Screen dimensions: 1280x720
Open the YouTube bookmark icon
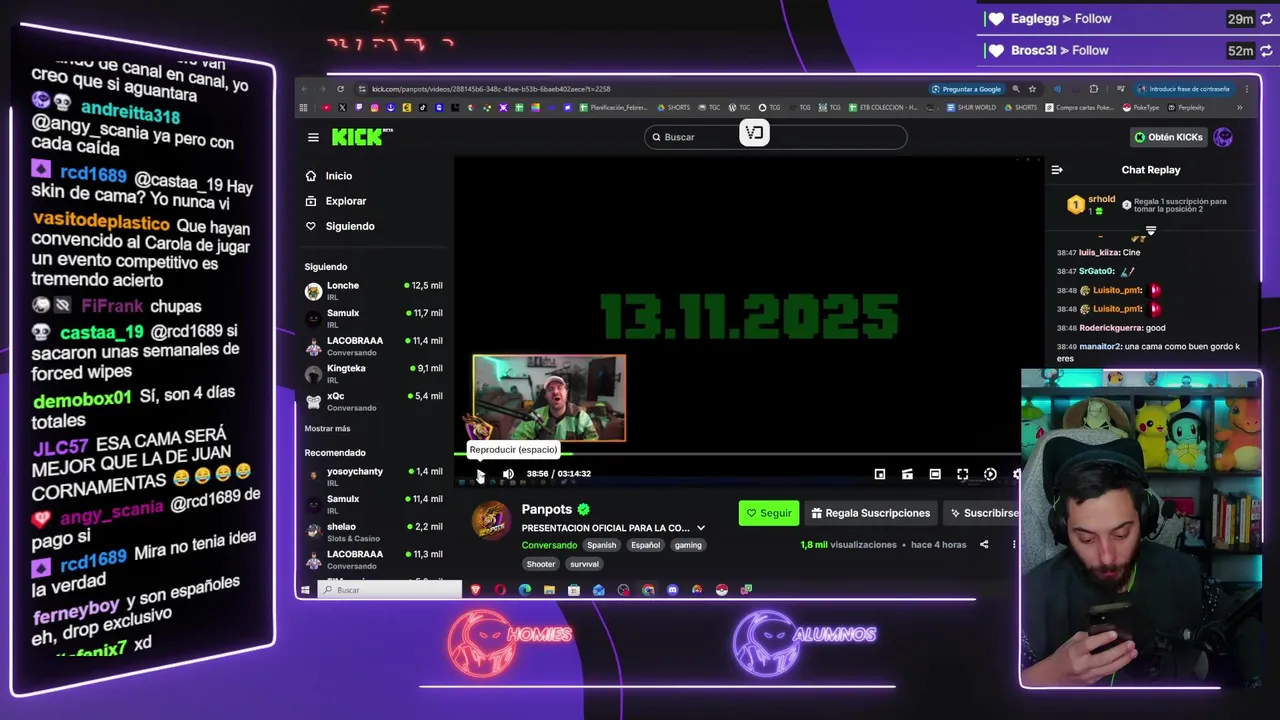326,108
